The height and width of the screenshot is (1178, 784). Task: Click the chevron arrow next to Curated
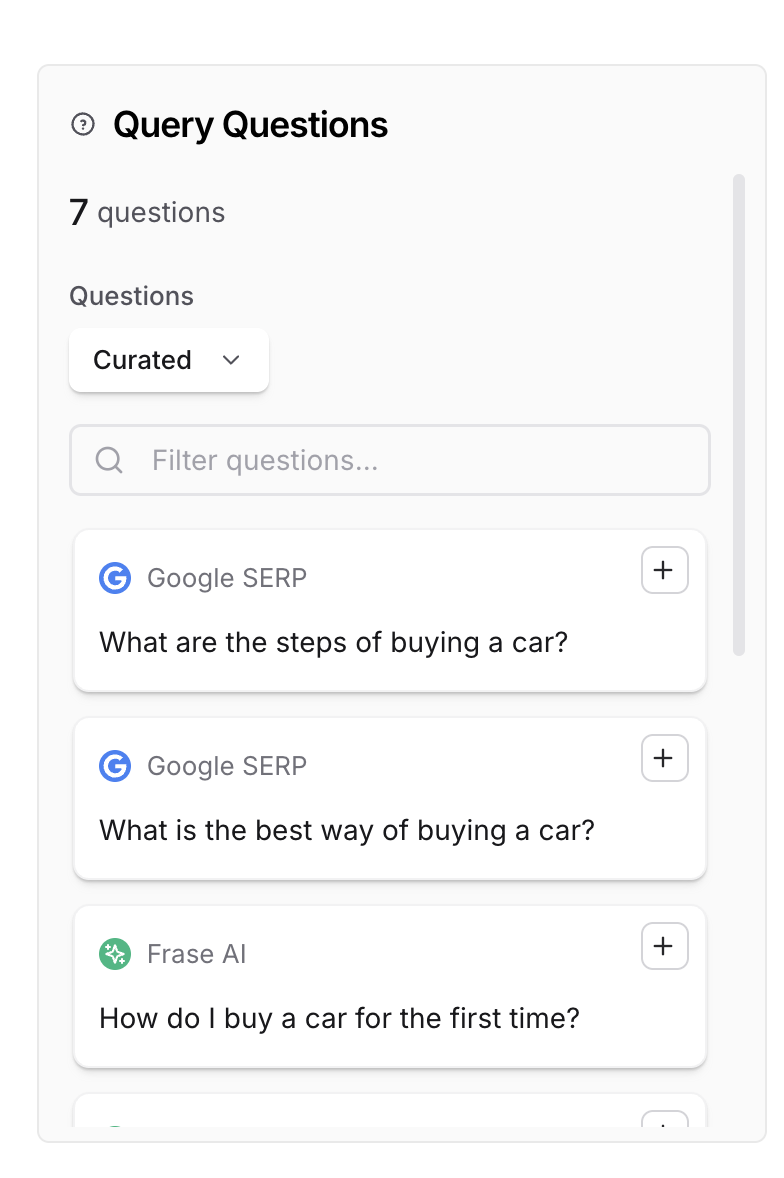[x=231, y=360]
